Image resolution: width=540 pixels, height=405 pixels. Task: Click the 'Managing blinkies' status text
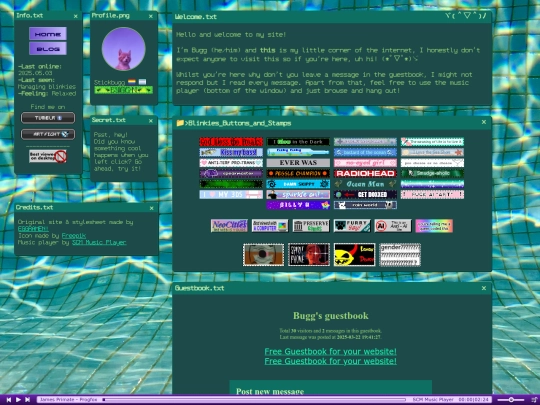(x=47, y=87)
